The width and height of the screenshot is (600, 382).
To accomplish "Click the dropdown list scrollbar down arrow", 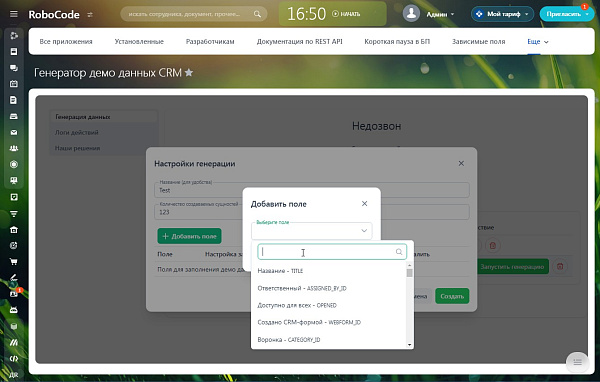I will [x=409, y=345].
